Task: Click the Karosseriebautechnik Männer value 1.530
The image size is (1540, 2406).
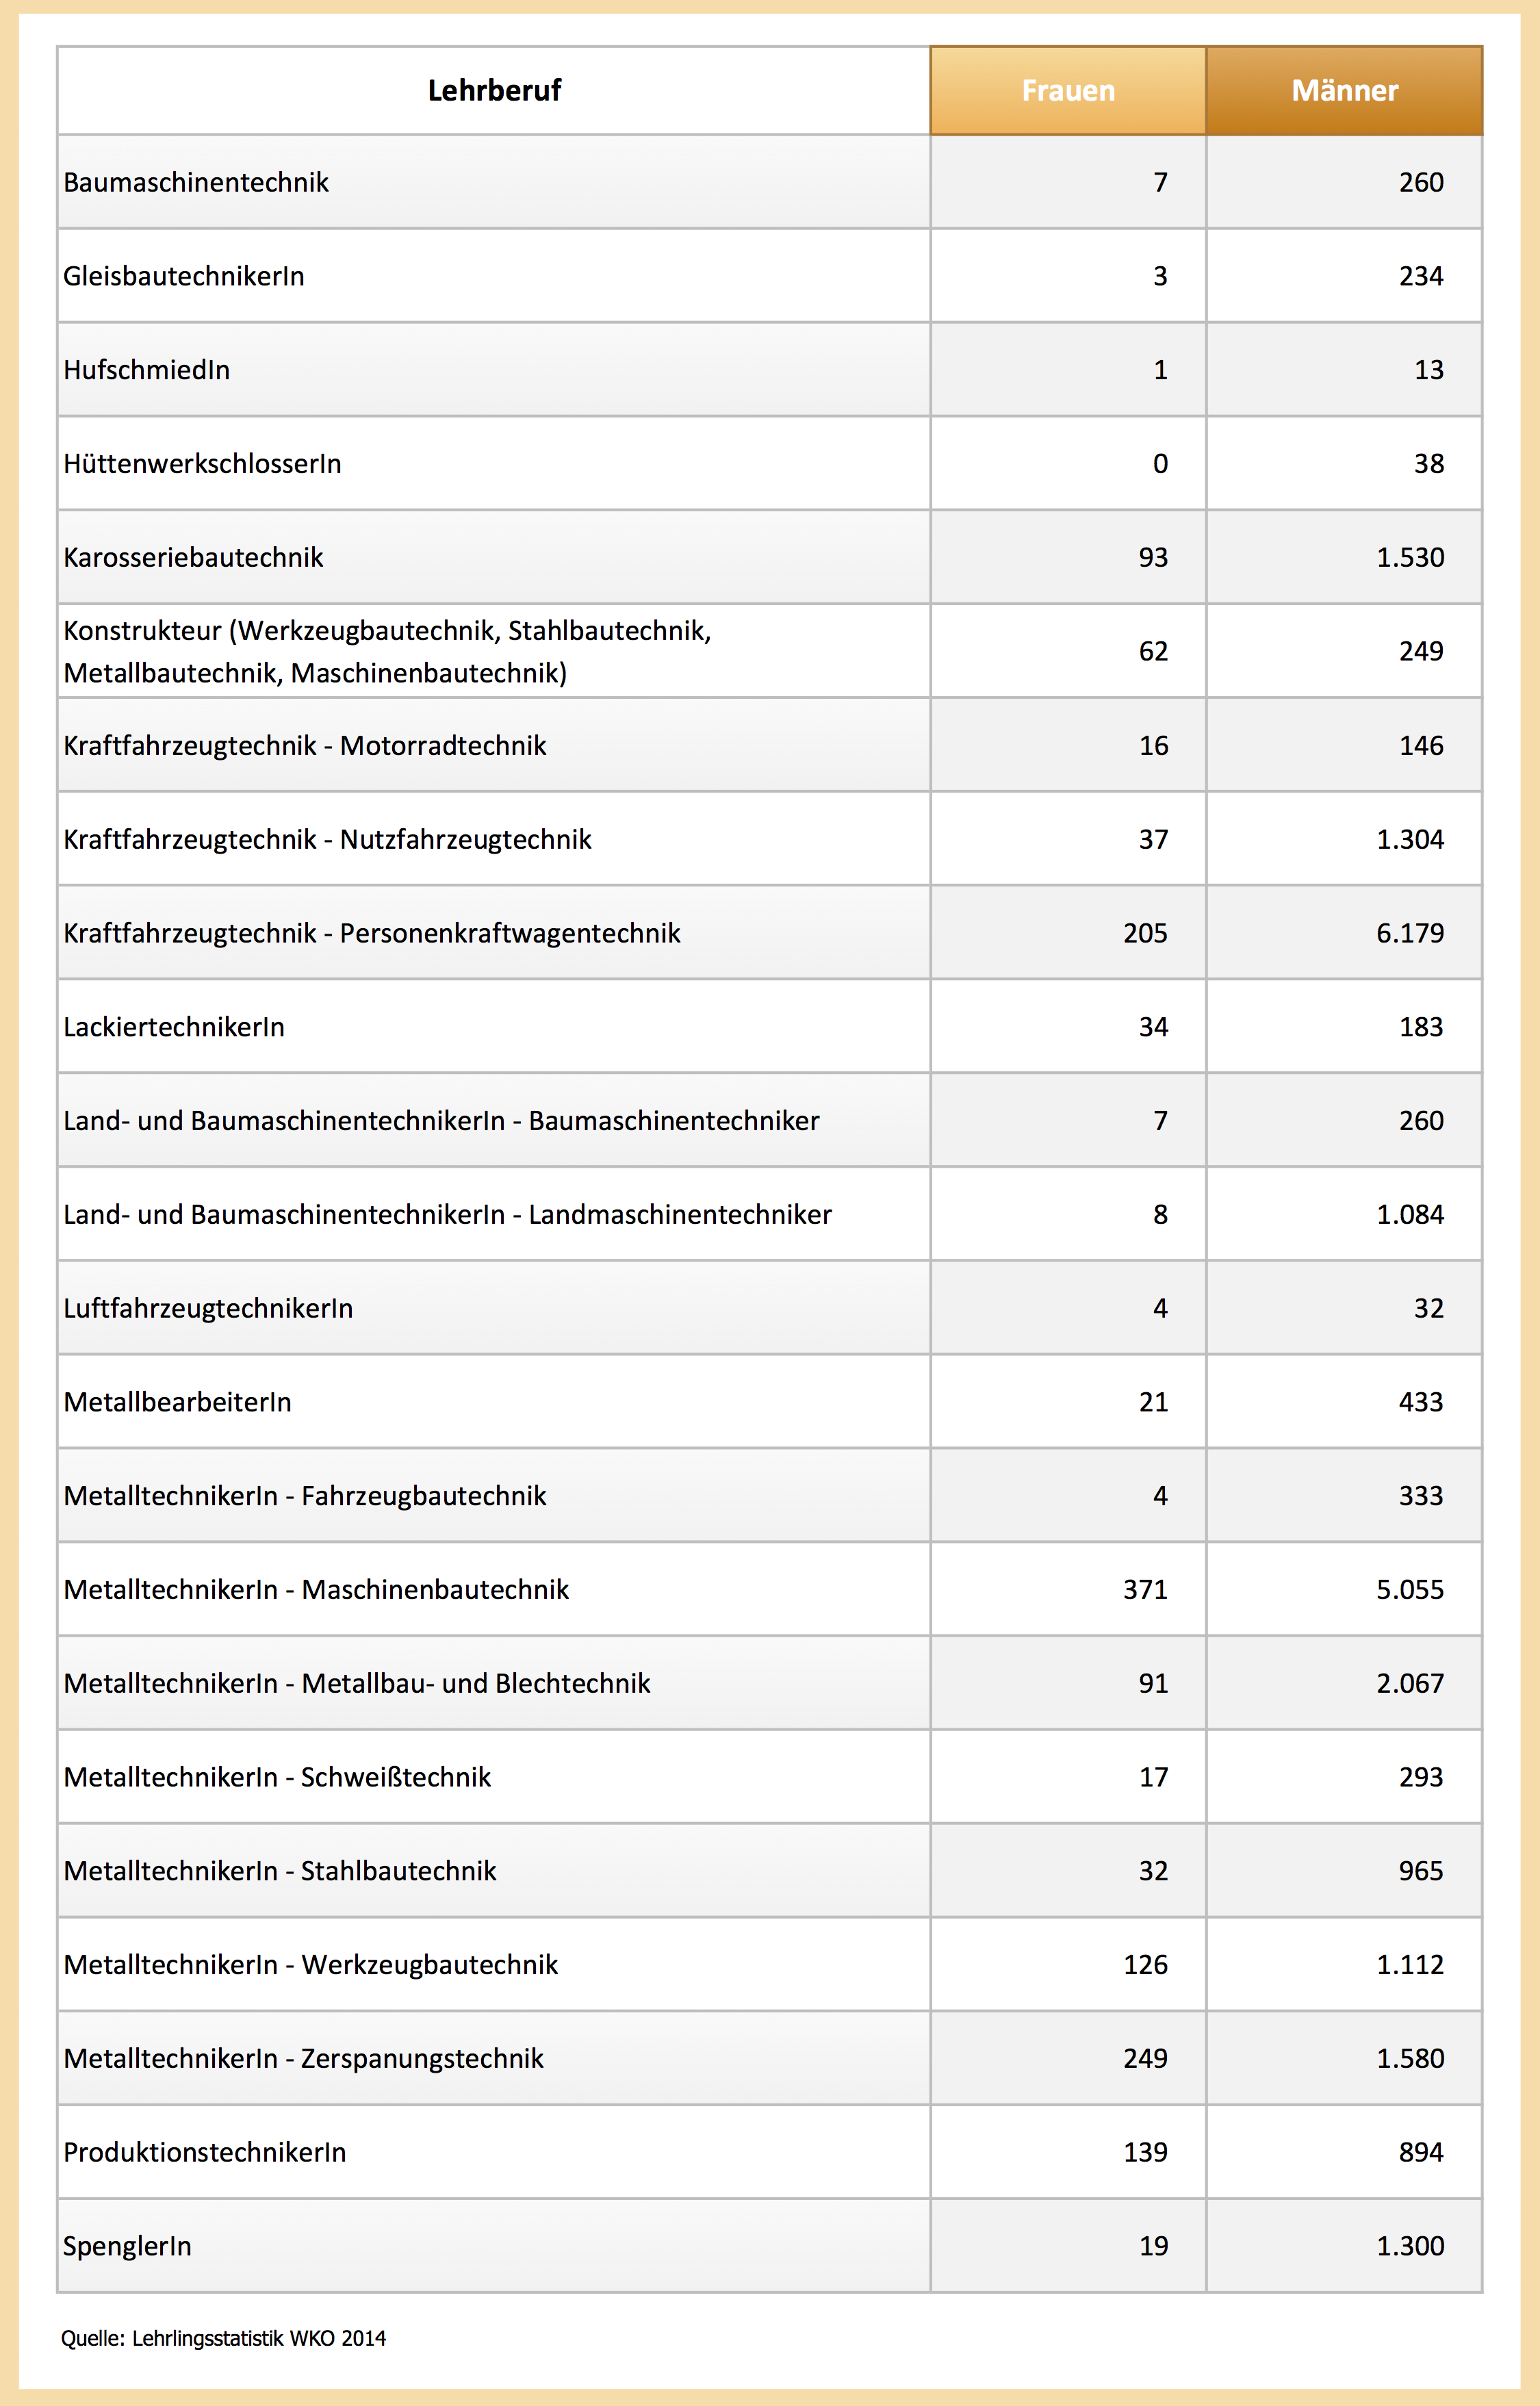Action: click(1410, 557)
